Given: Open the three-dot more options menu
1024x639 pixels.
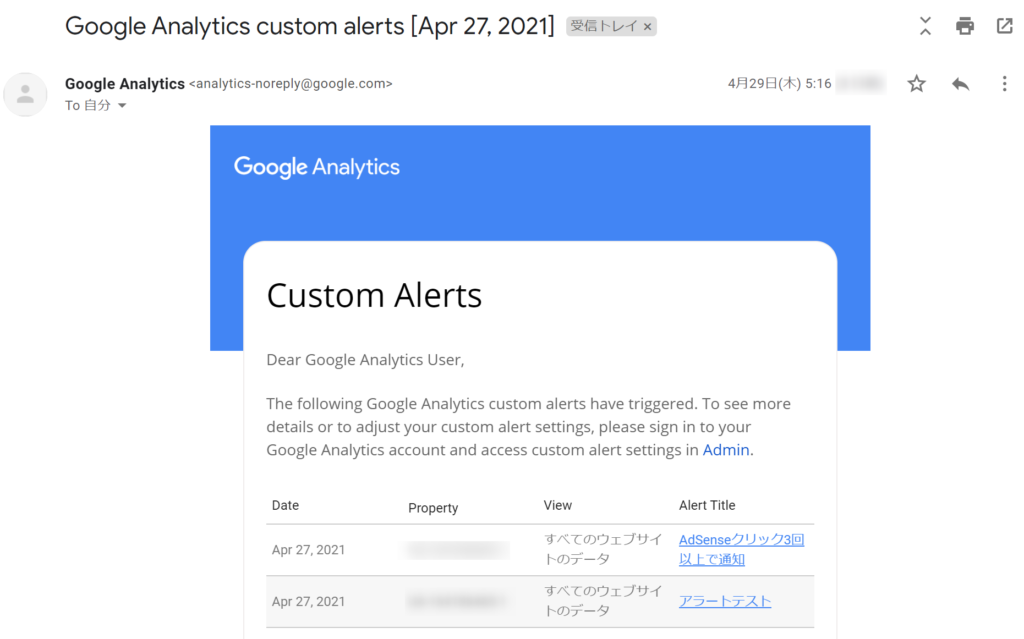Looking at the screenshot, I should click(x=1004, y=84).
